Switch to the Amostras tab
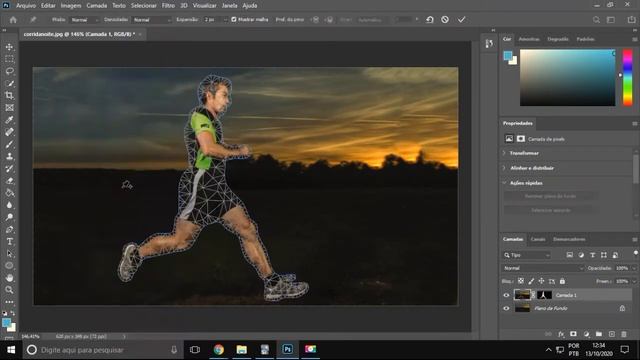Screen dimensions: 640x360 pyautogui.click(x=529, y=39)
